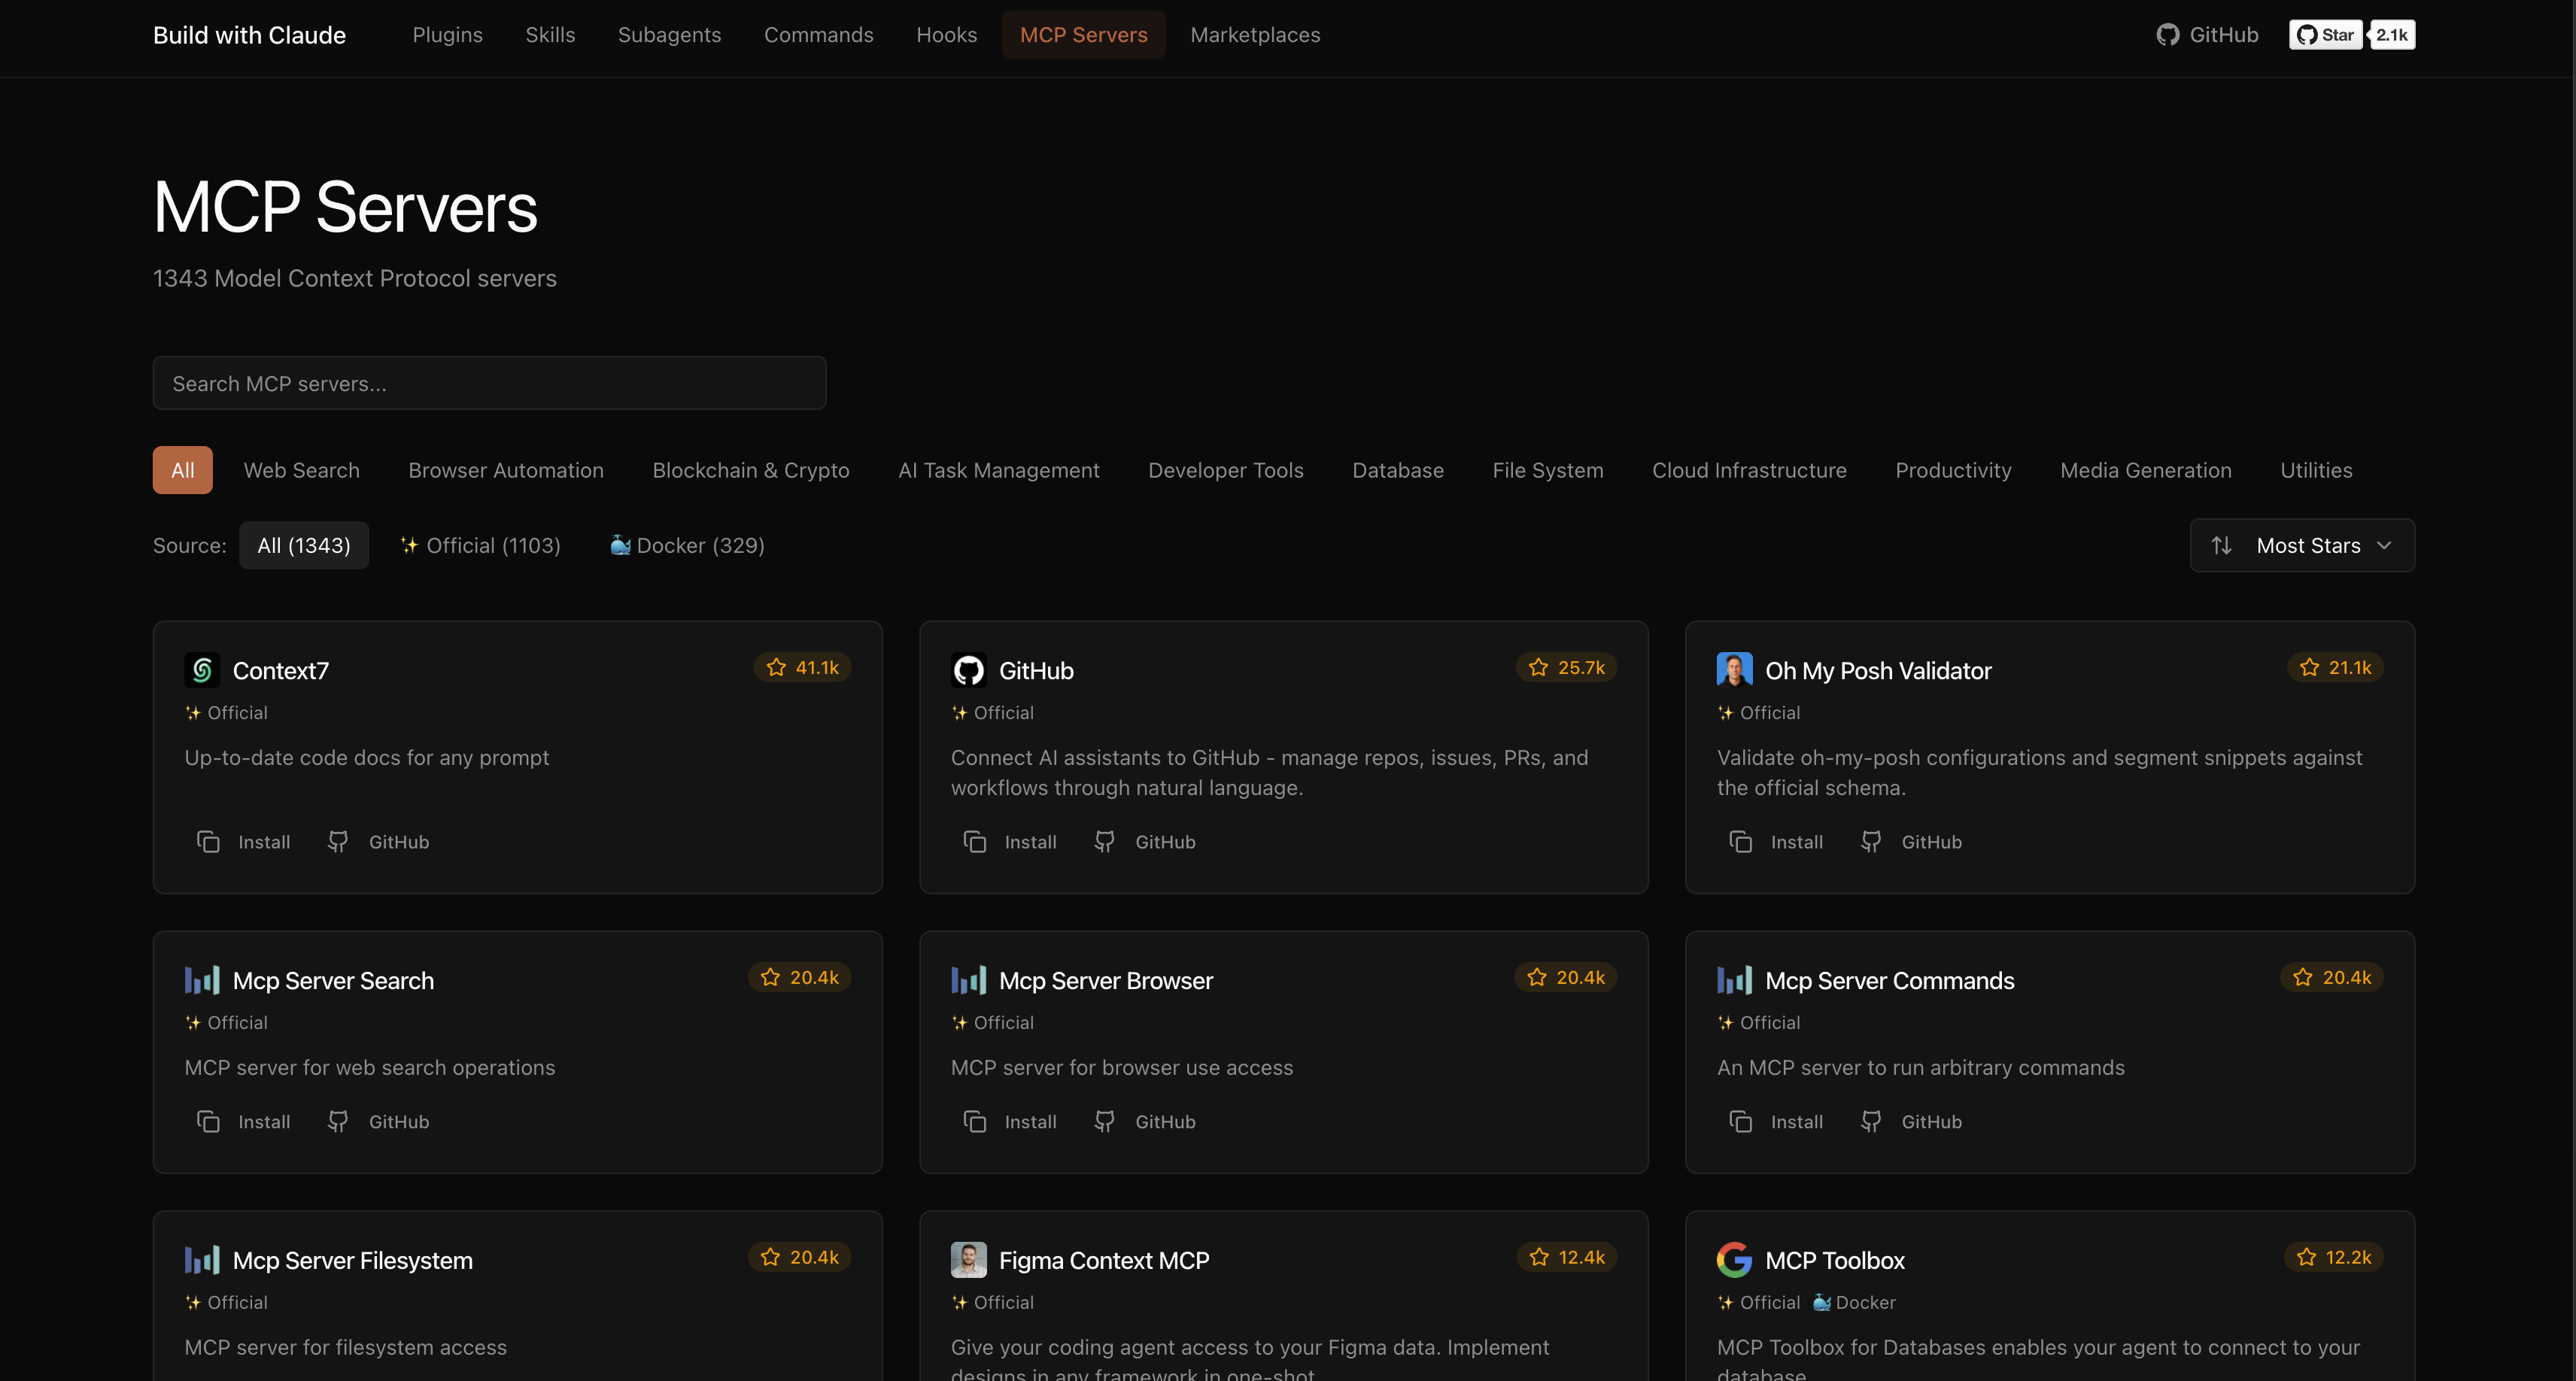Select the Database category filter
The width and height of the screenshot is (2576, 1381).
click(1398, 470)
